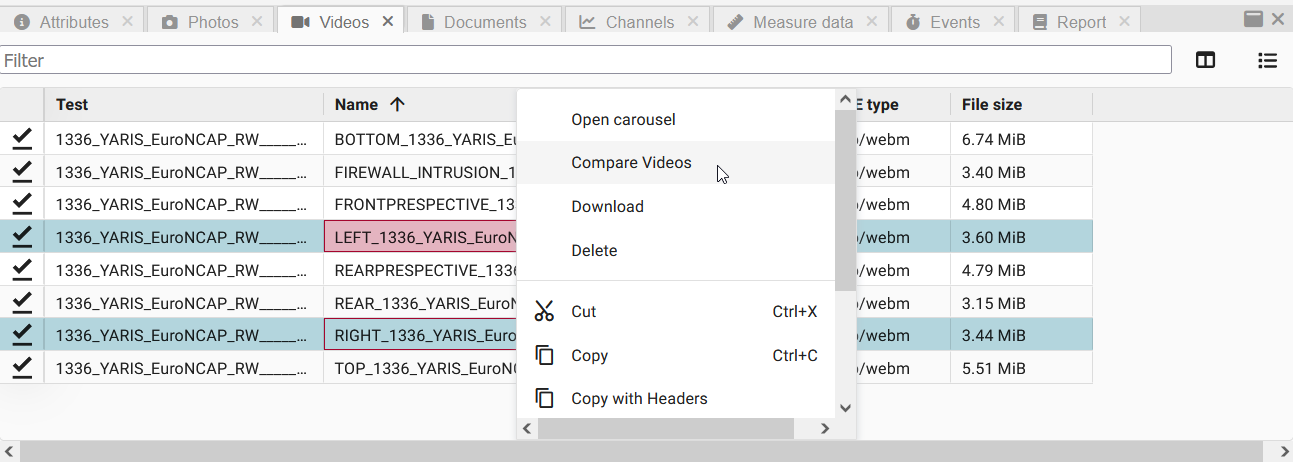The height and width of the screenshot is (462, 1293).
Task: Click the report icon on Report tab
Action: pyautogui.click(x=1040, y=21)
